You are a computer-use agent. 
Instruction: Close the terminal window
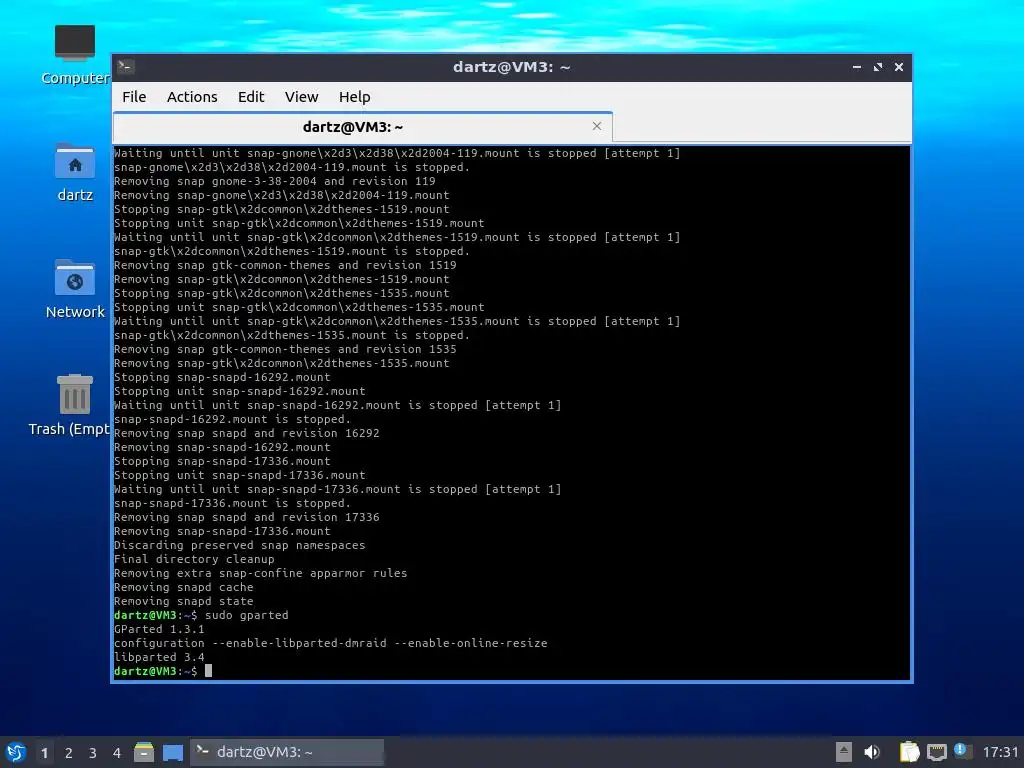click(x=899, y=67)
